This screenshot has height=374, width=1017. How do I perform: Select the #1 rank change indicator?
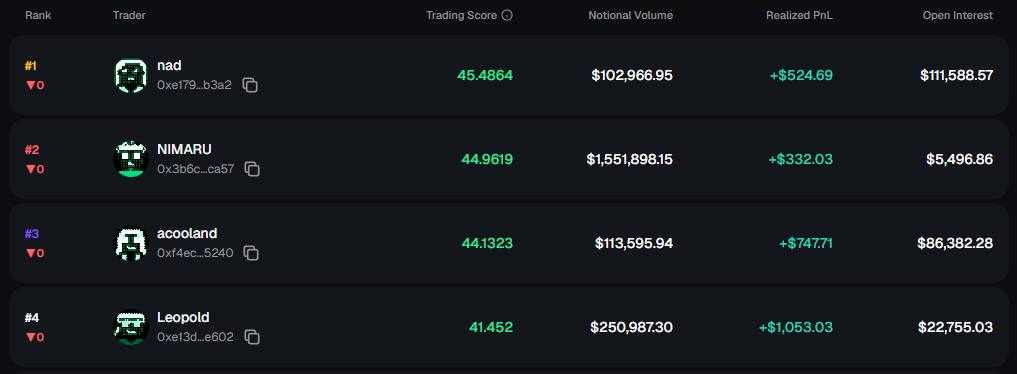pyautogui.click(x=35, y=85)
